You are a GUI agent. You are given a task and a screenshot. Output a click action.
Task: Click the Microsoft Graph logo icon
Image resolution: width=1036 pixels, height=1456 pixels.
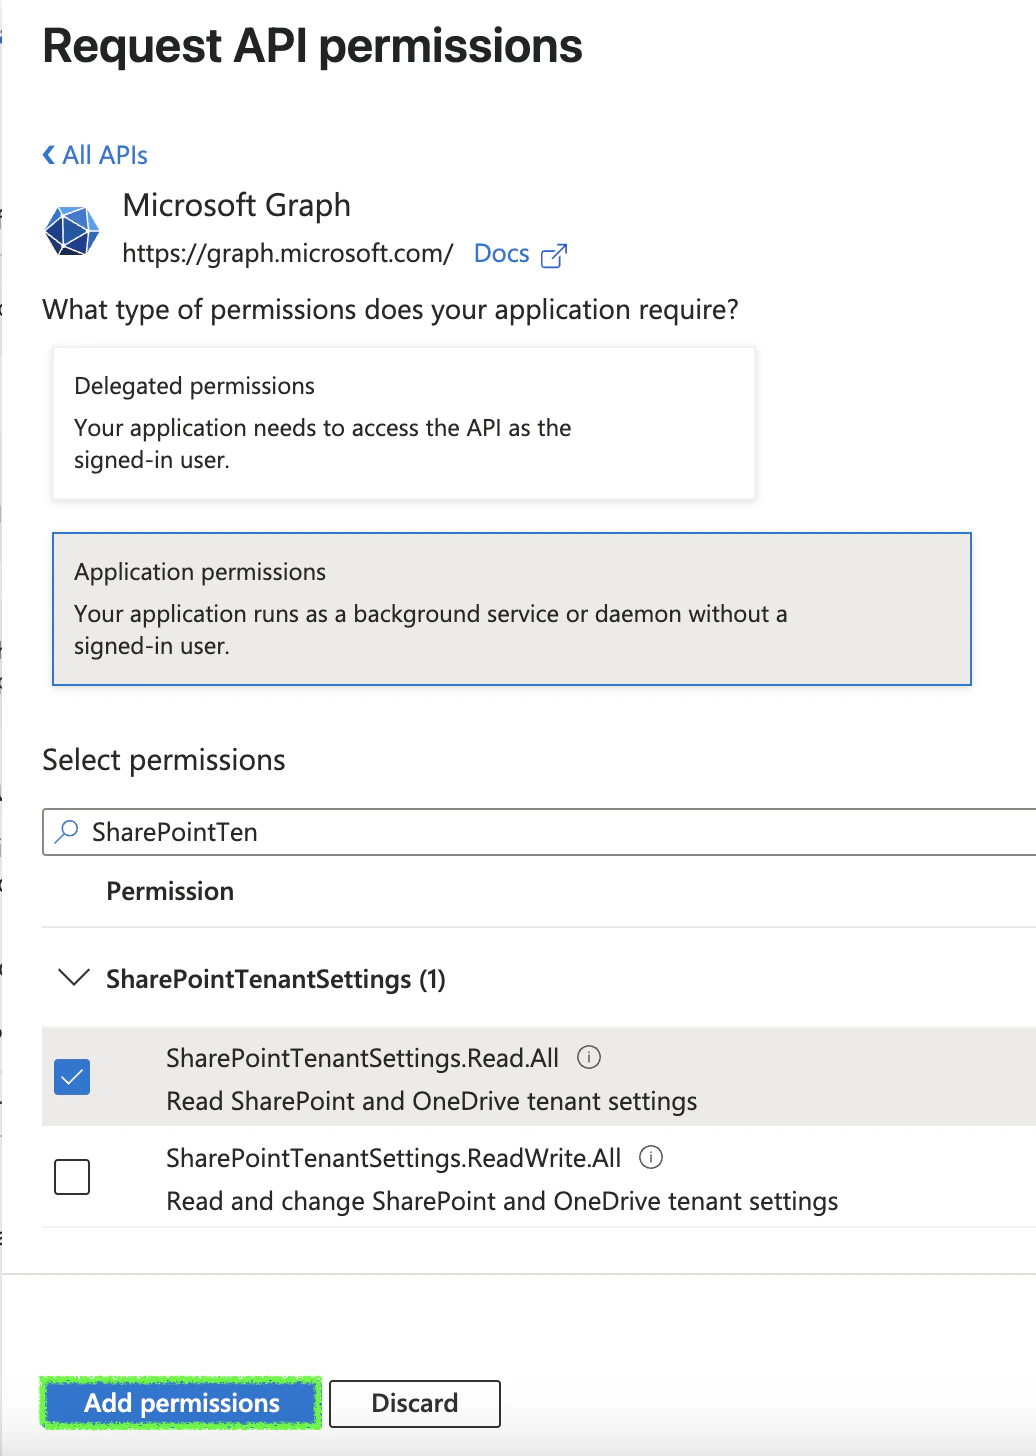tap(71, 230)
